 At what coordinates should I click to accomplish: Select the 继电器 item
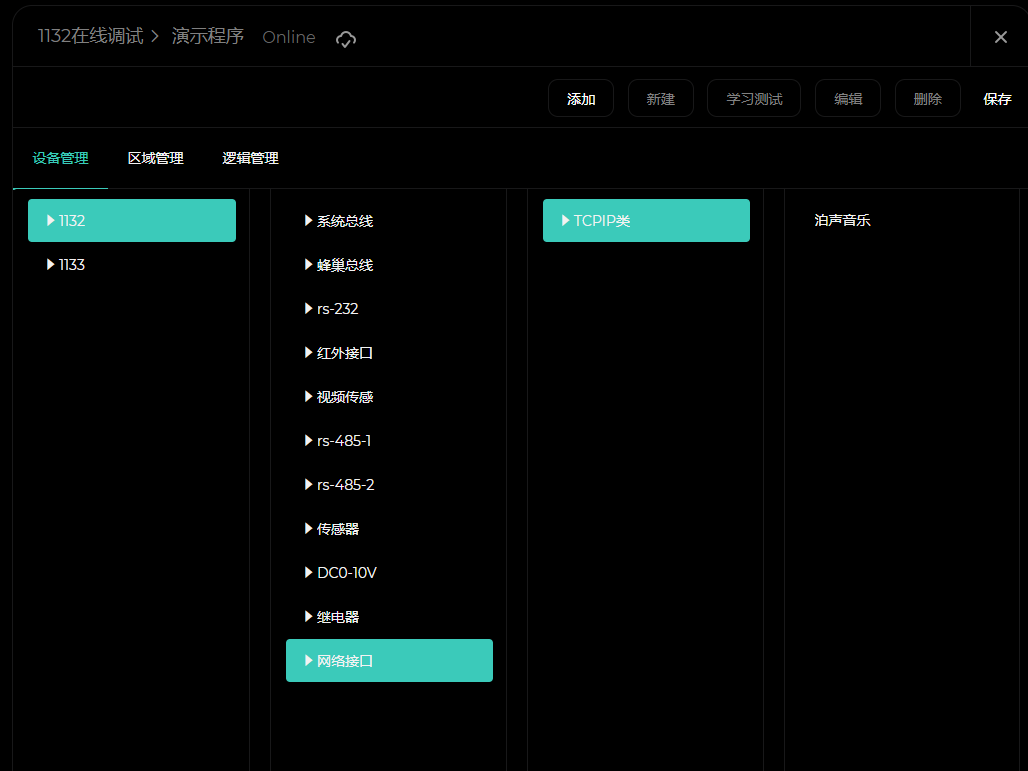coord(389,616)
